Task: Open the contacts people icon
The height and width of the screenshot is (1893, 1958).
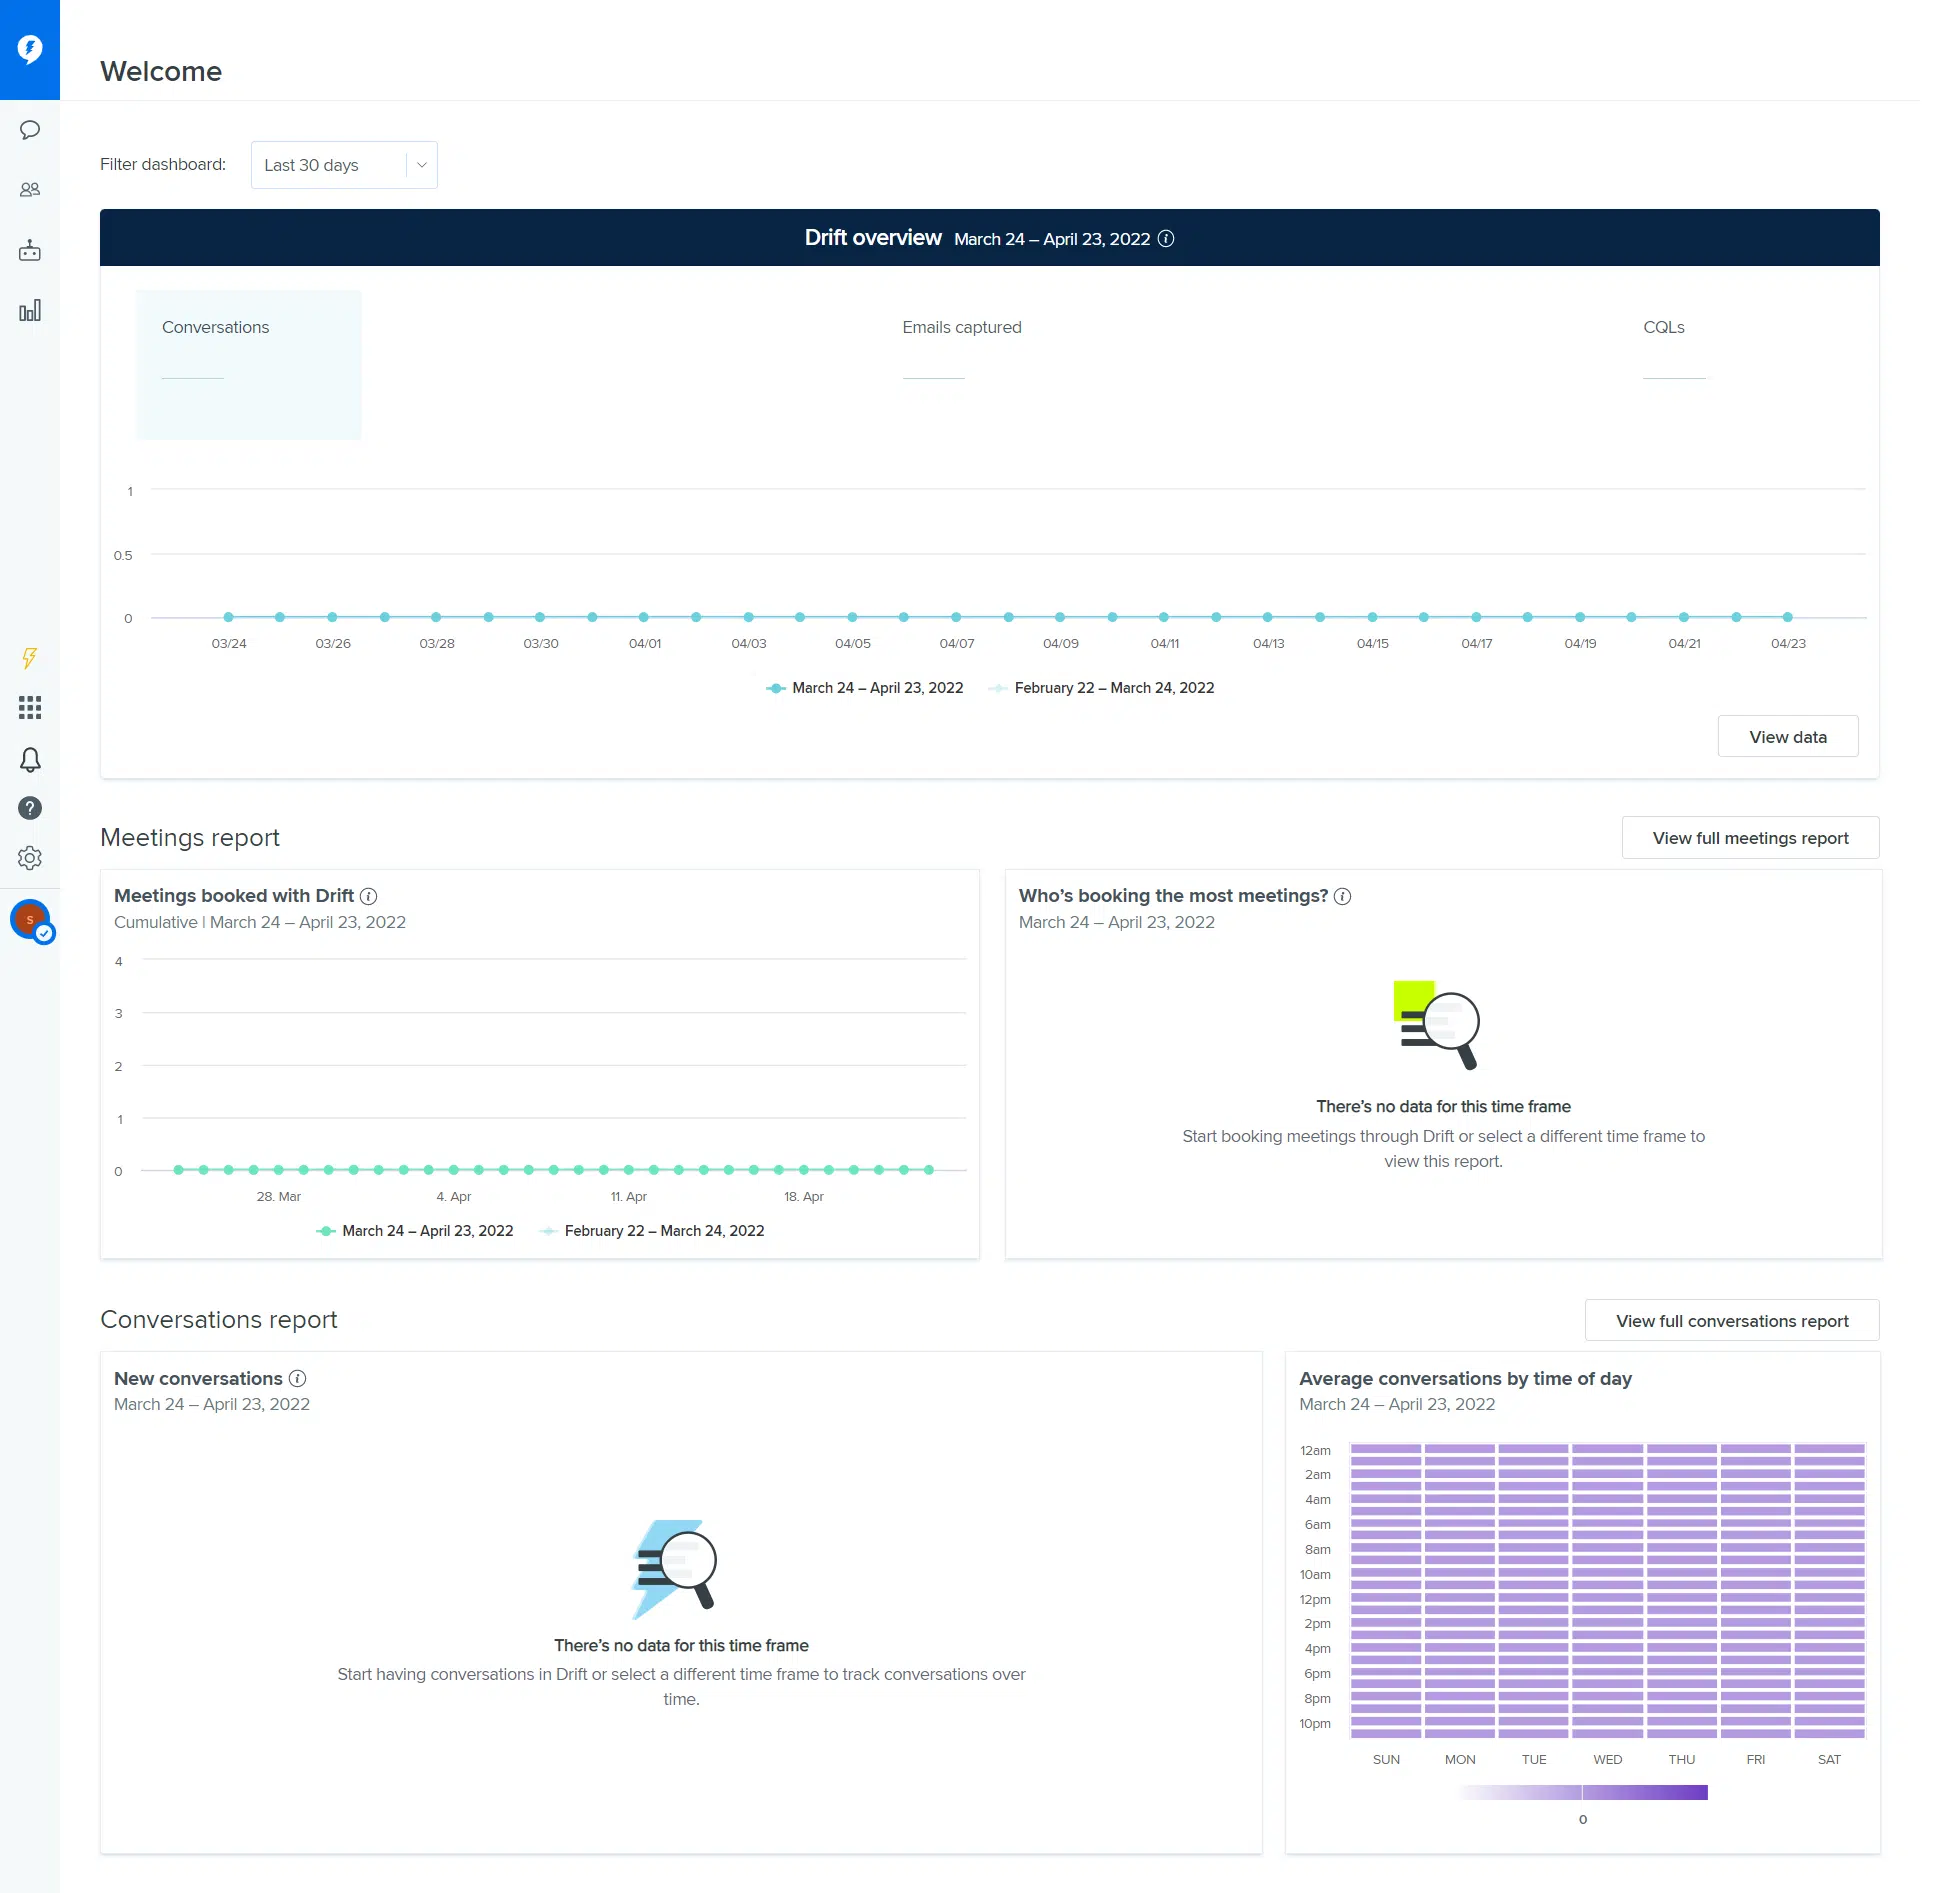Action: click(30, 190)
